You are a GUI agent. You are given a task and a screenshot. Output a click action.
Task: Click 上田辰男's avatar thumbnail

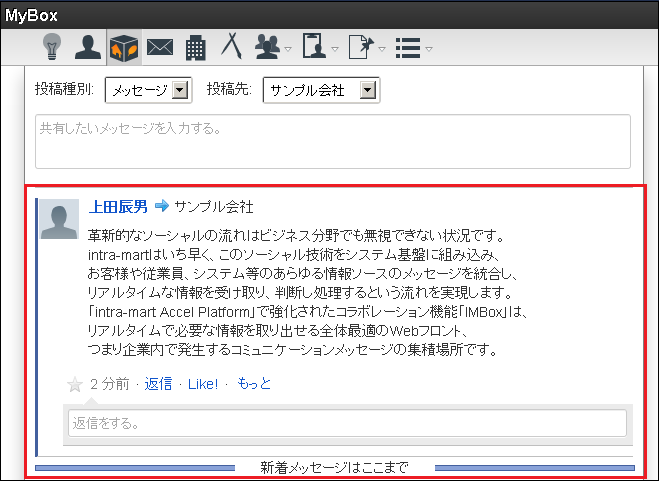click(59, 219)
